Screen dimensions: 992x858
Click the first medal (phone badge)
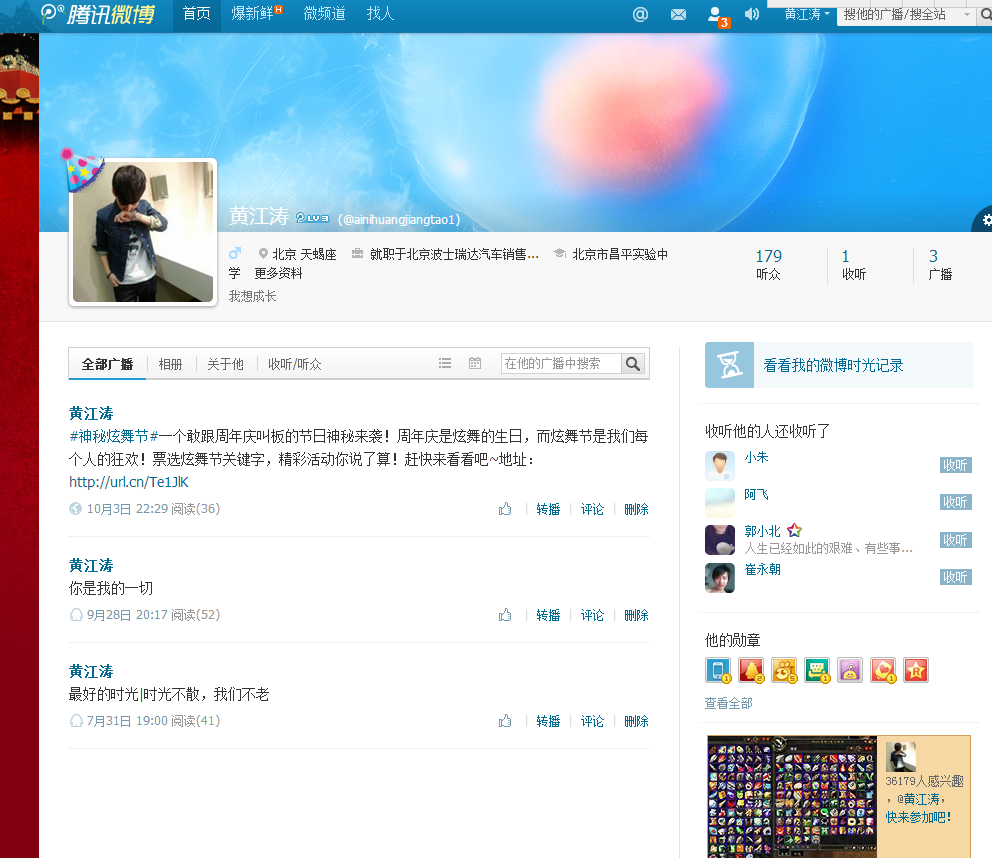pyautogui.click(x=718, y=670)
